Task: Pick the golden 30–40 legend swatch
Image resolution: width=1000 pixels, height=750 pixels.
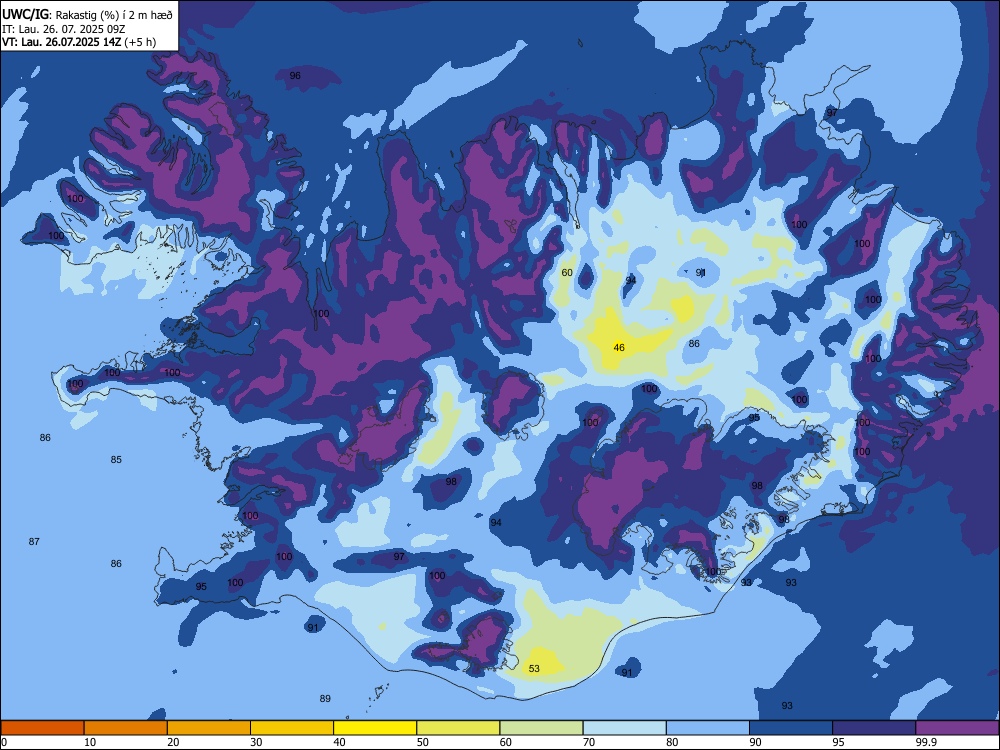Action: (292, 728)
